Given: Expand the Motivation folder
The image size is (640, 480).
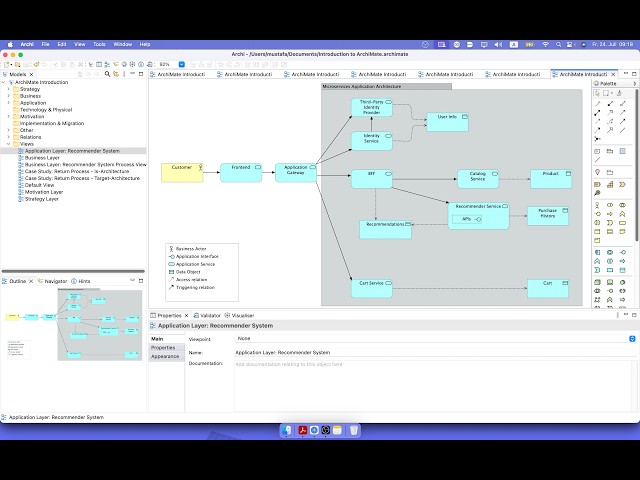Looking at the screenshot, I should coord(9,116).
